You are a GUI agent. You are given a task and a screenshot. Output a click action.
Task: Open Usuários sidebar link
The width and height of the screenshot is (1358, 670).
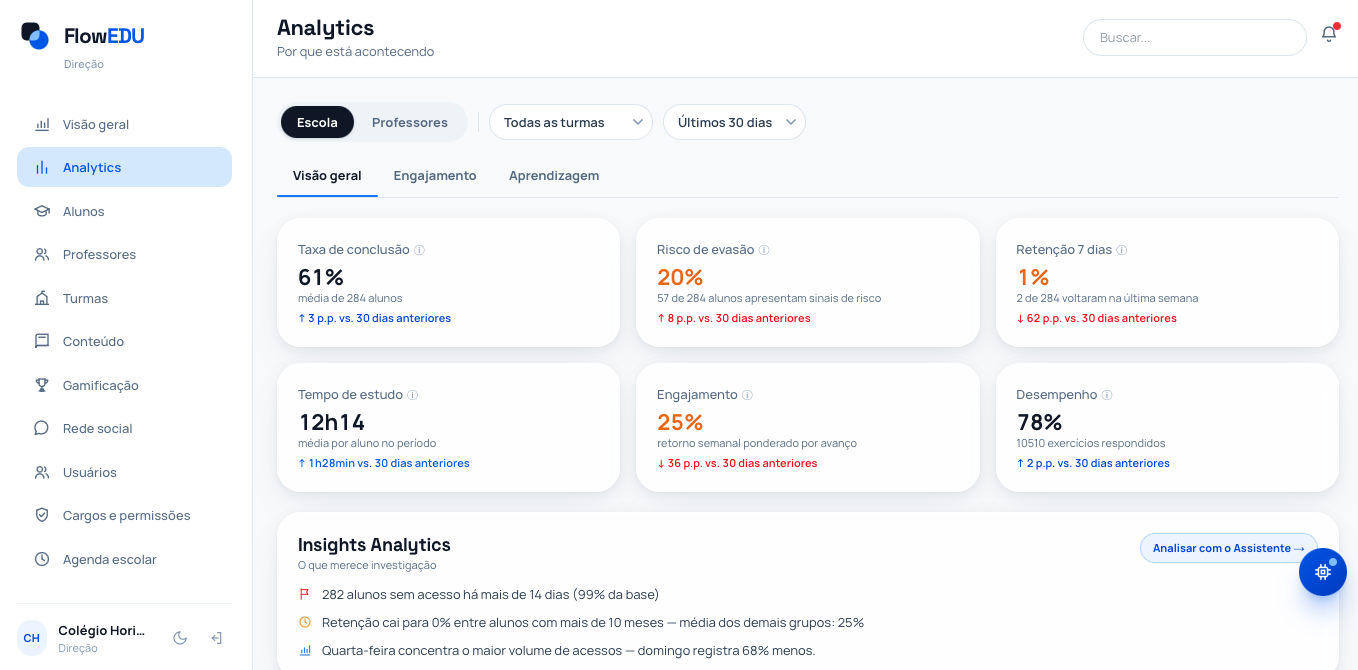[124, 472]
